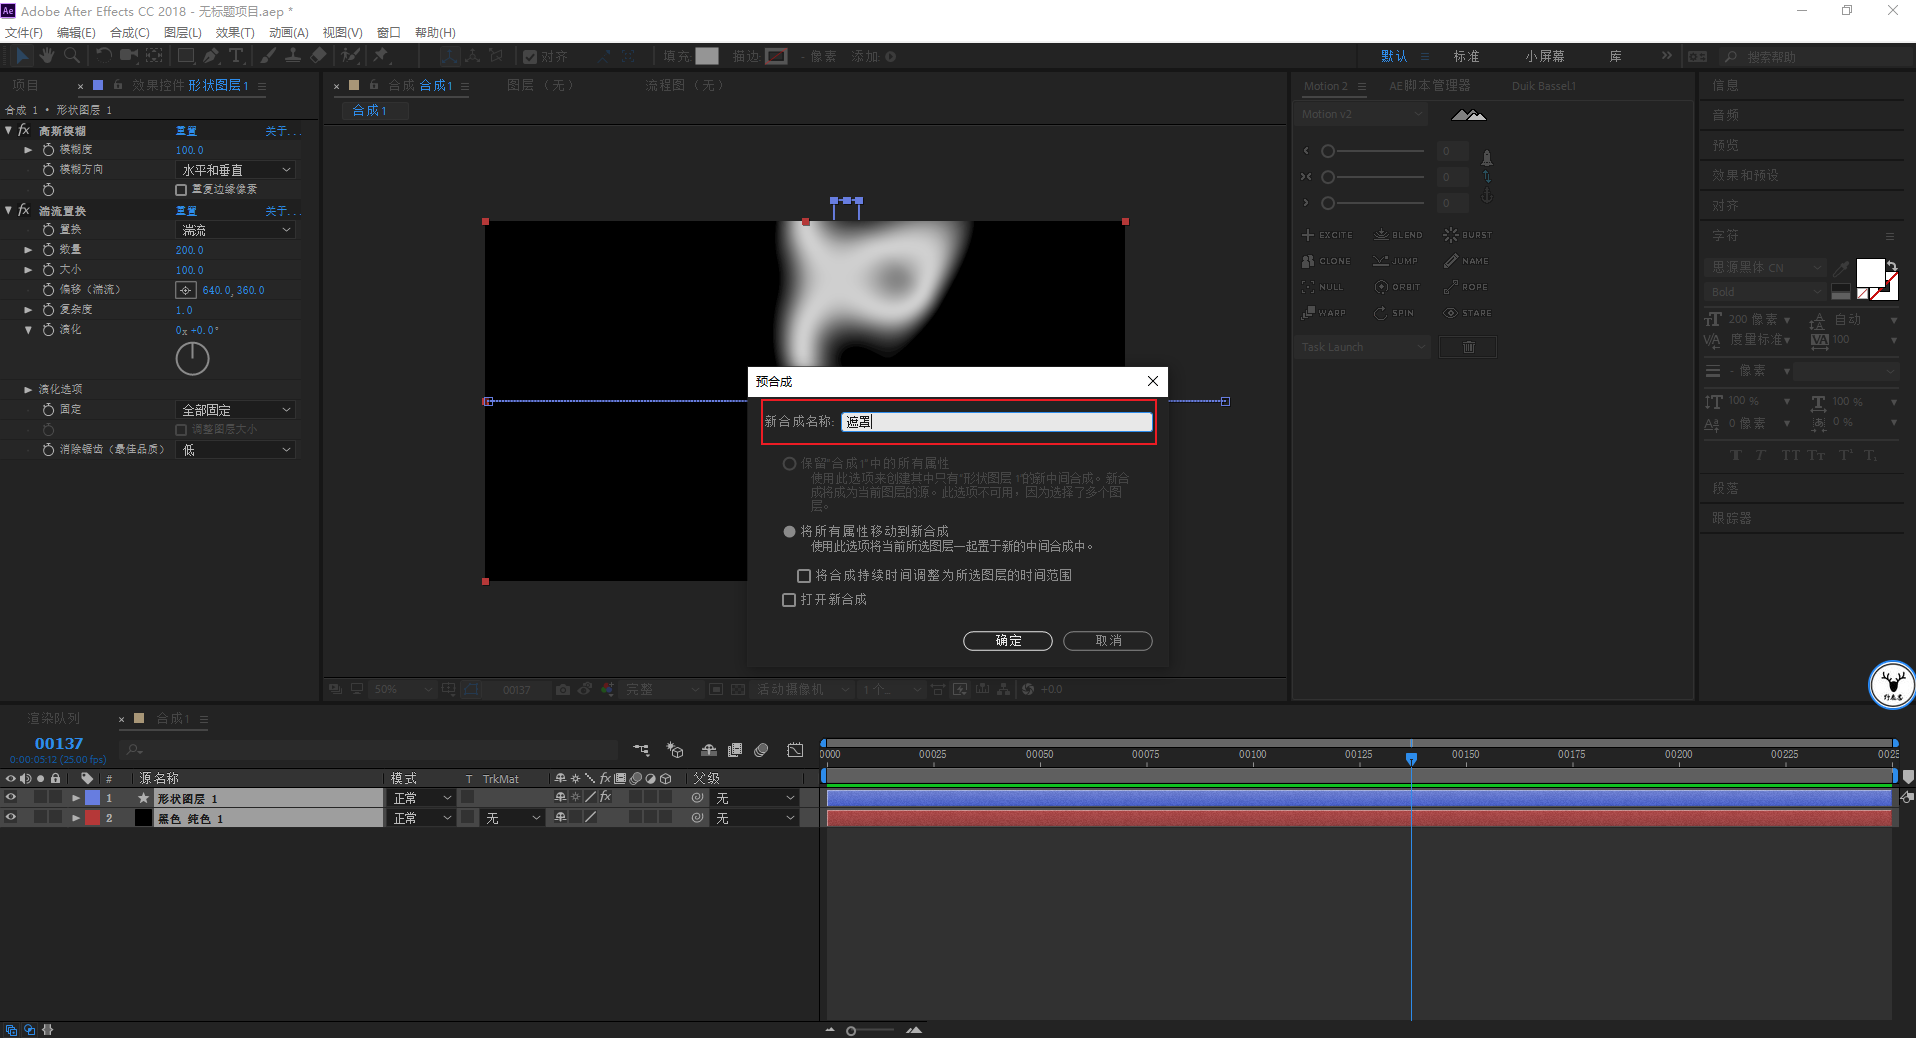Click the BLEND tool in Motion 2
This screenshot has height=1038, width=1916.
coord(1398,235)
